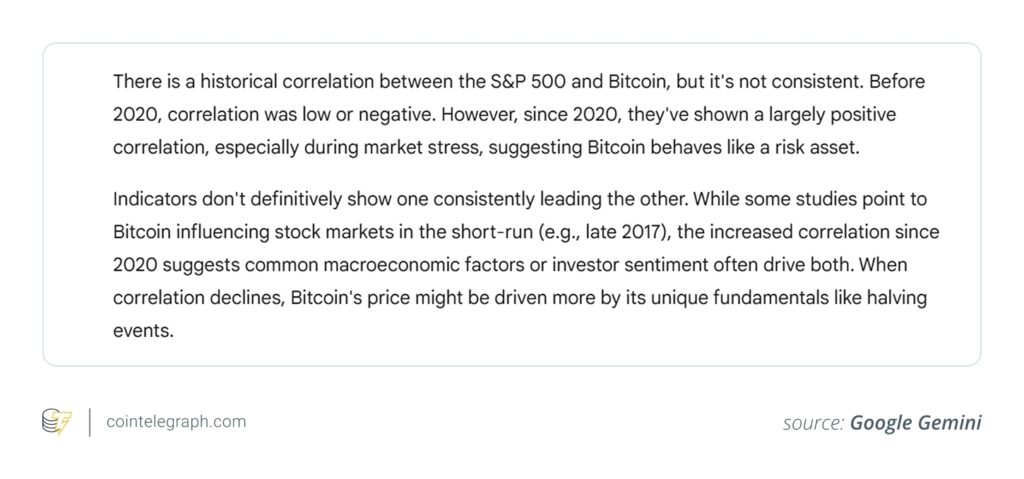The height and width of the screenshot is (479, 1024).
Task: Click the vertical divider beside the logo
Action: [x=89, y=422]
